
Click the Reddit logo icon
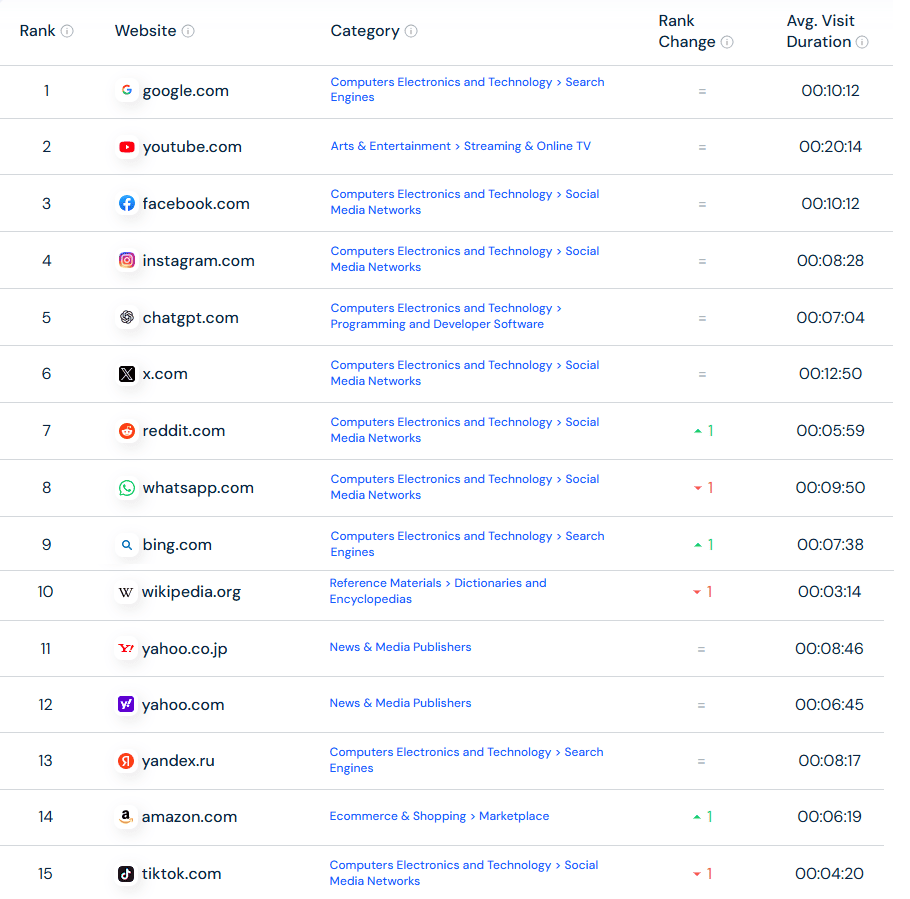[x=127, y=431]
